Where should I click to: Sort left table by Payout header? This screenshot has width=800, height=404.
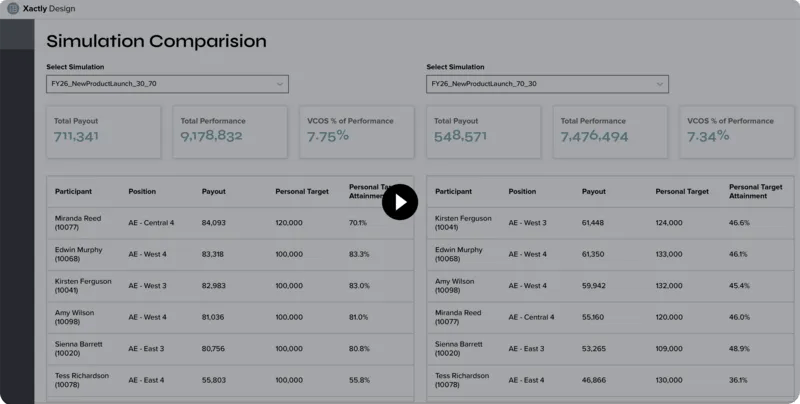pyautogui.click(x=214, y=191)
